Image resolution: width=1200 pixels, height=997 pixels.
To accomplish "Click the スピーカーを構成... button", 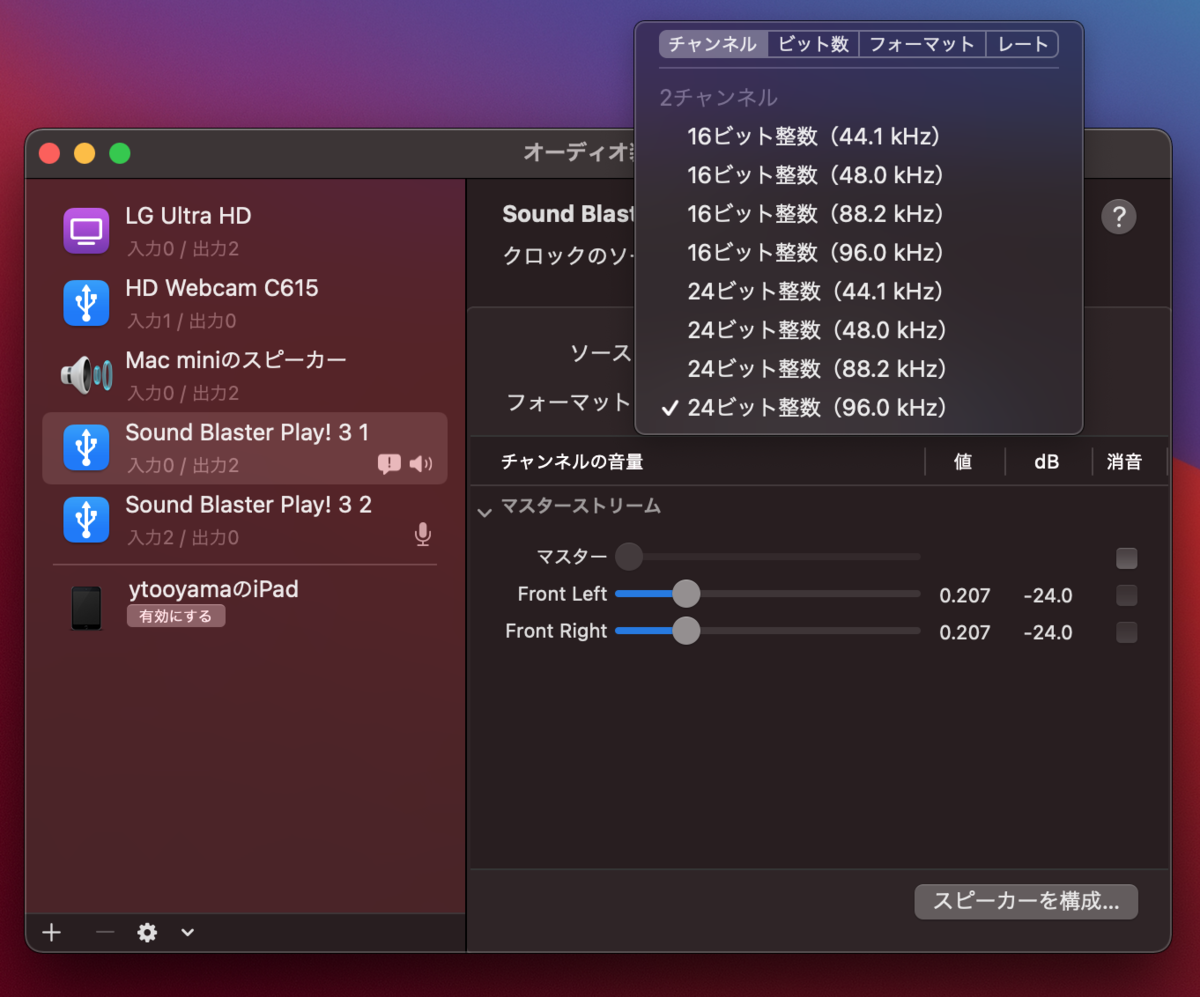I will 1026,901.
